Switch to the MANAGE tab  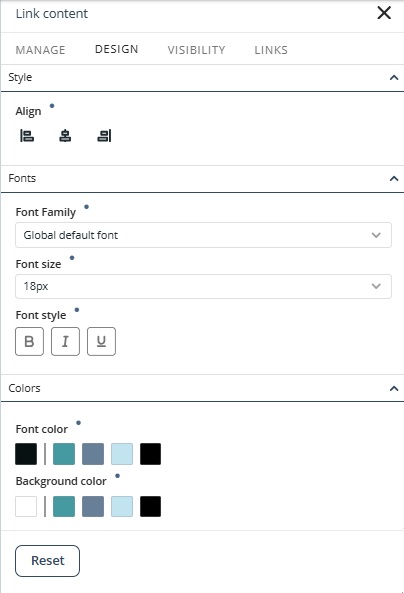(40, 50)
